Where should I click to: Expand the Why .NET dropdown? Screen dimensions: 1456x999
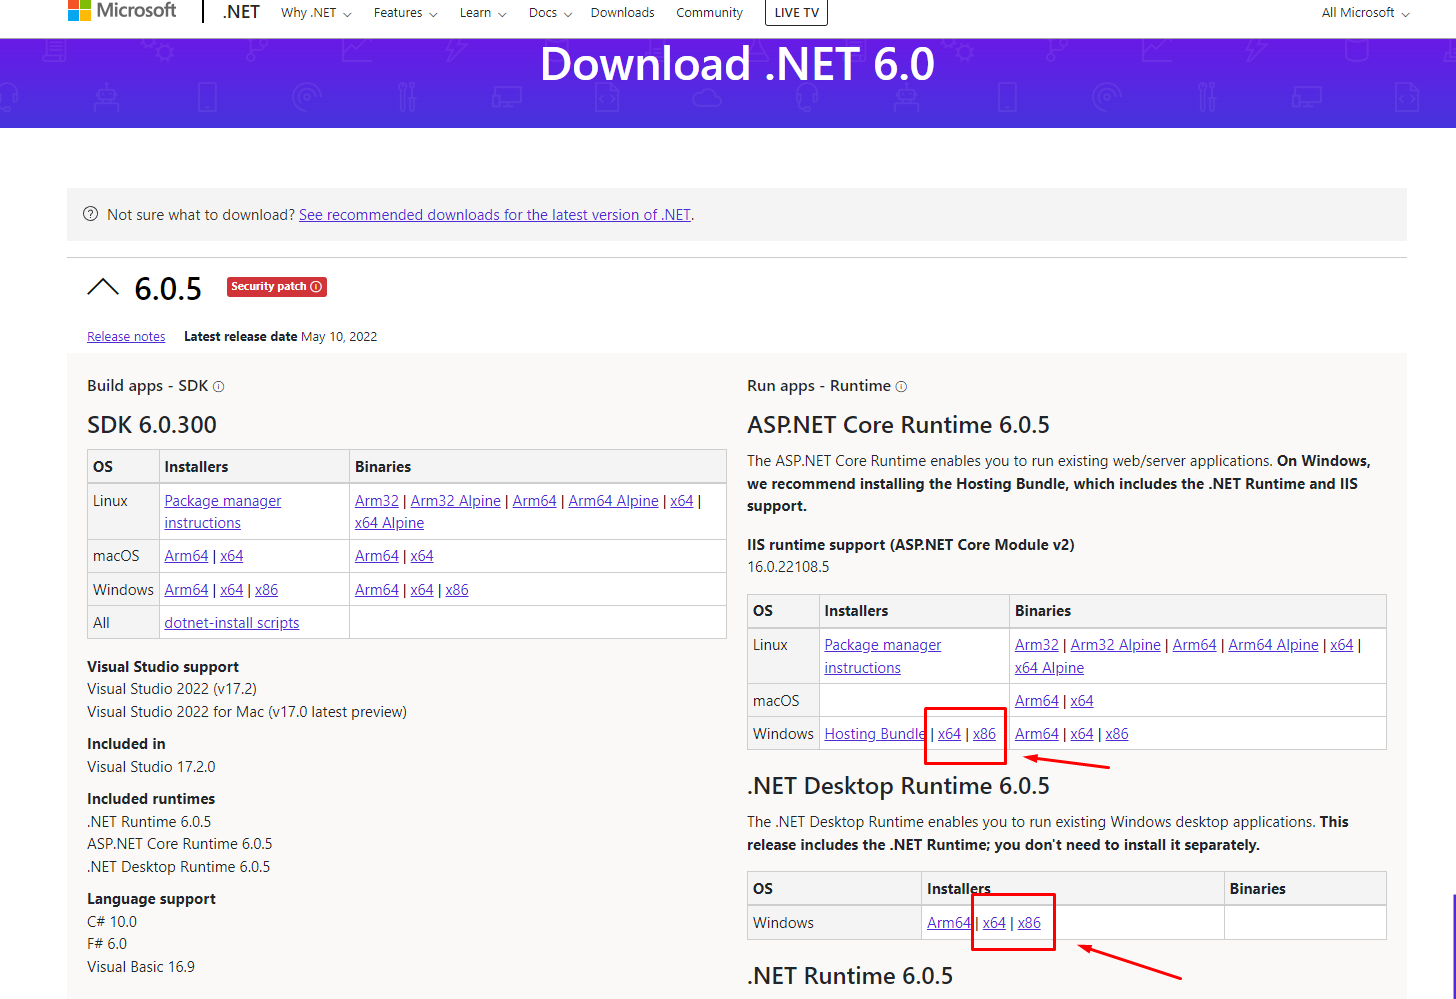(316, 13)
